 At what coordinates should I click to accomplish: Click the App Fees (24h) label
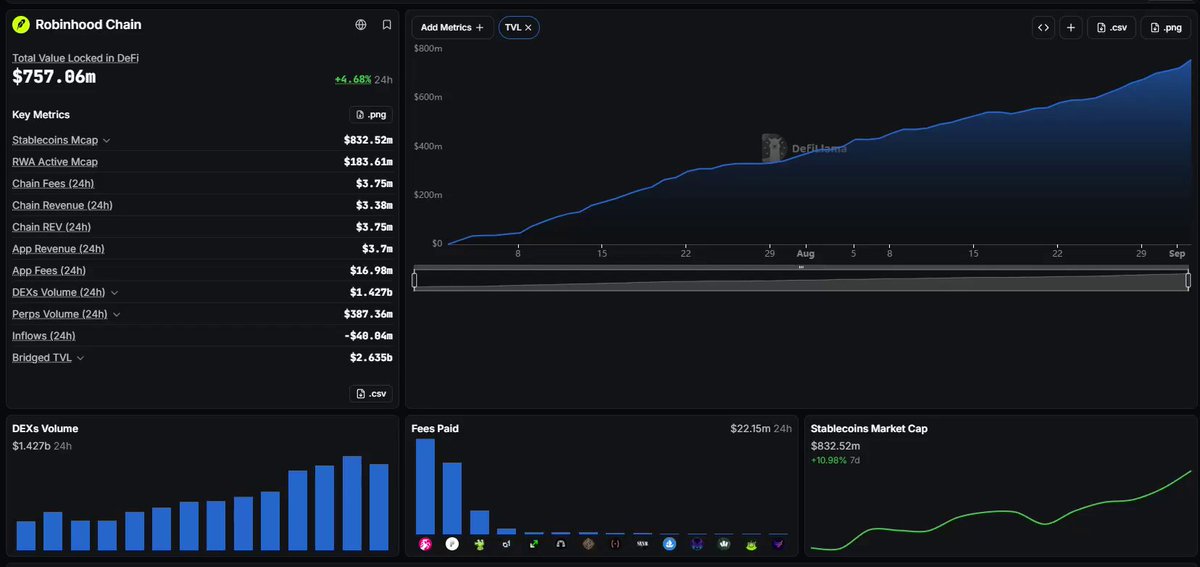click(x=49, y=271)
